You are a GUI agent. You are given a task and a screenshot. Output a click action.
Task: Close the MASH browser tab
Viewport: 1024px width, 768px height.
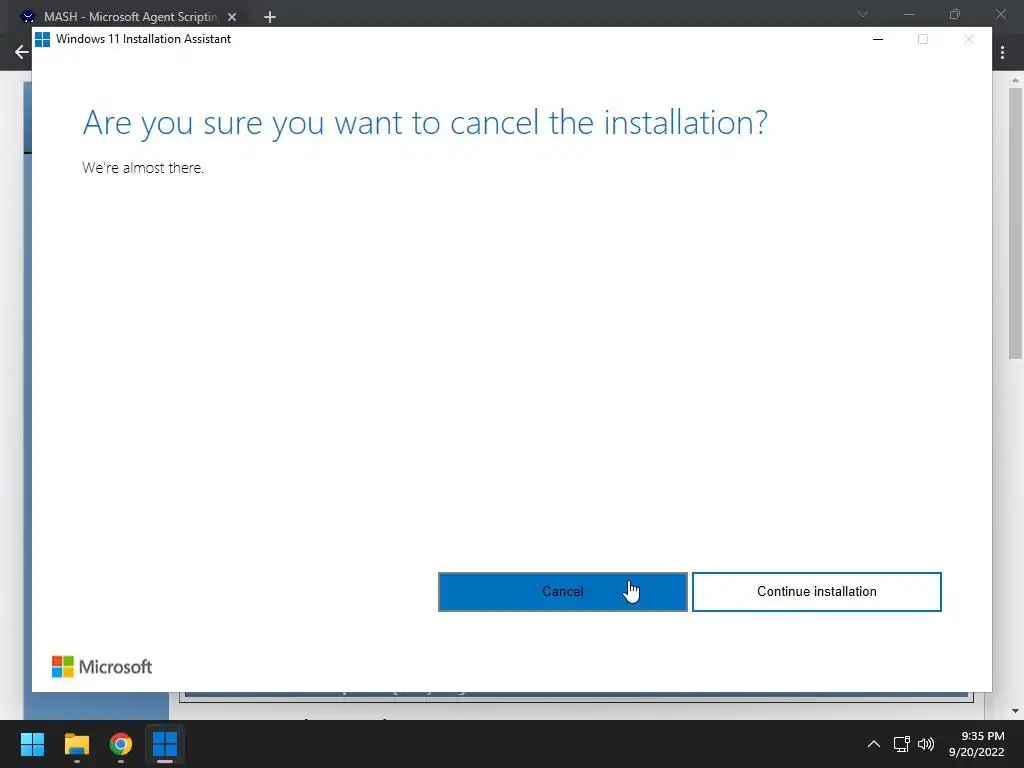tap(232, 17)
